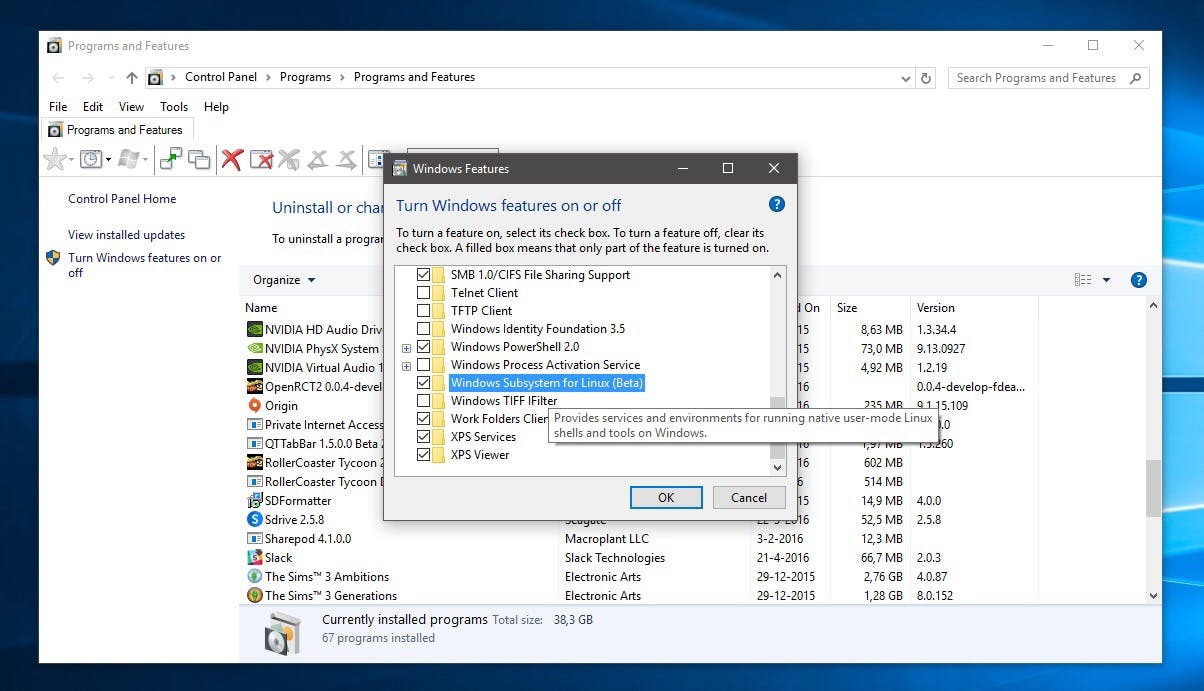Click the green arrow window toolbar icon
This screenshot has width=1204, height=691.
click(171, 159)
